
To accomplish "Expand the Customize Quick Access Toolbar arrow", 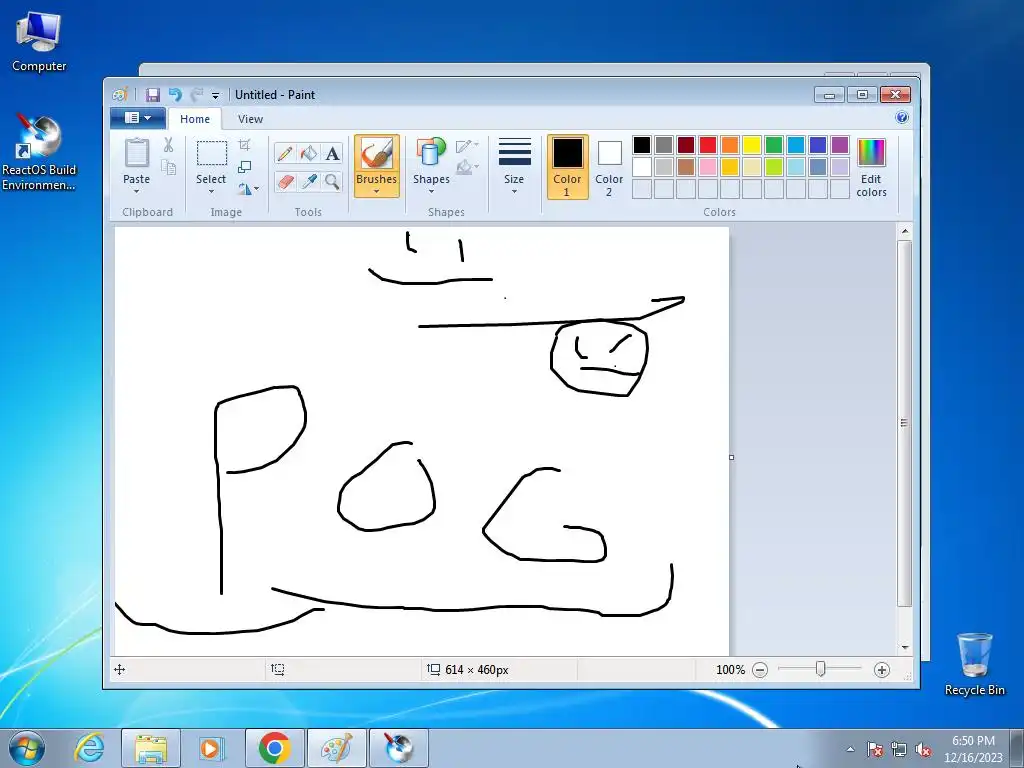I will 215,96.
